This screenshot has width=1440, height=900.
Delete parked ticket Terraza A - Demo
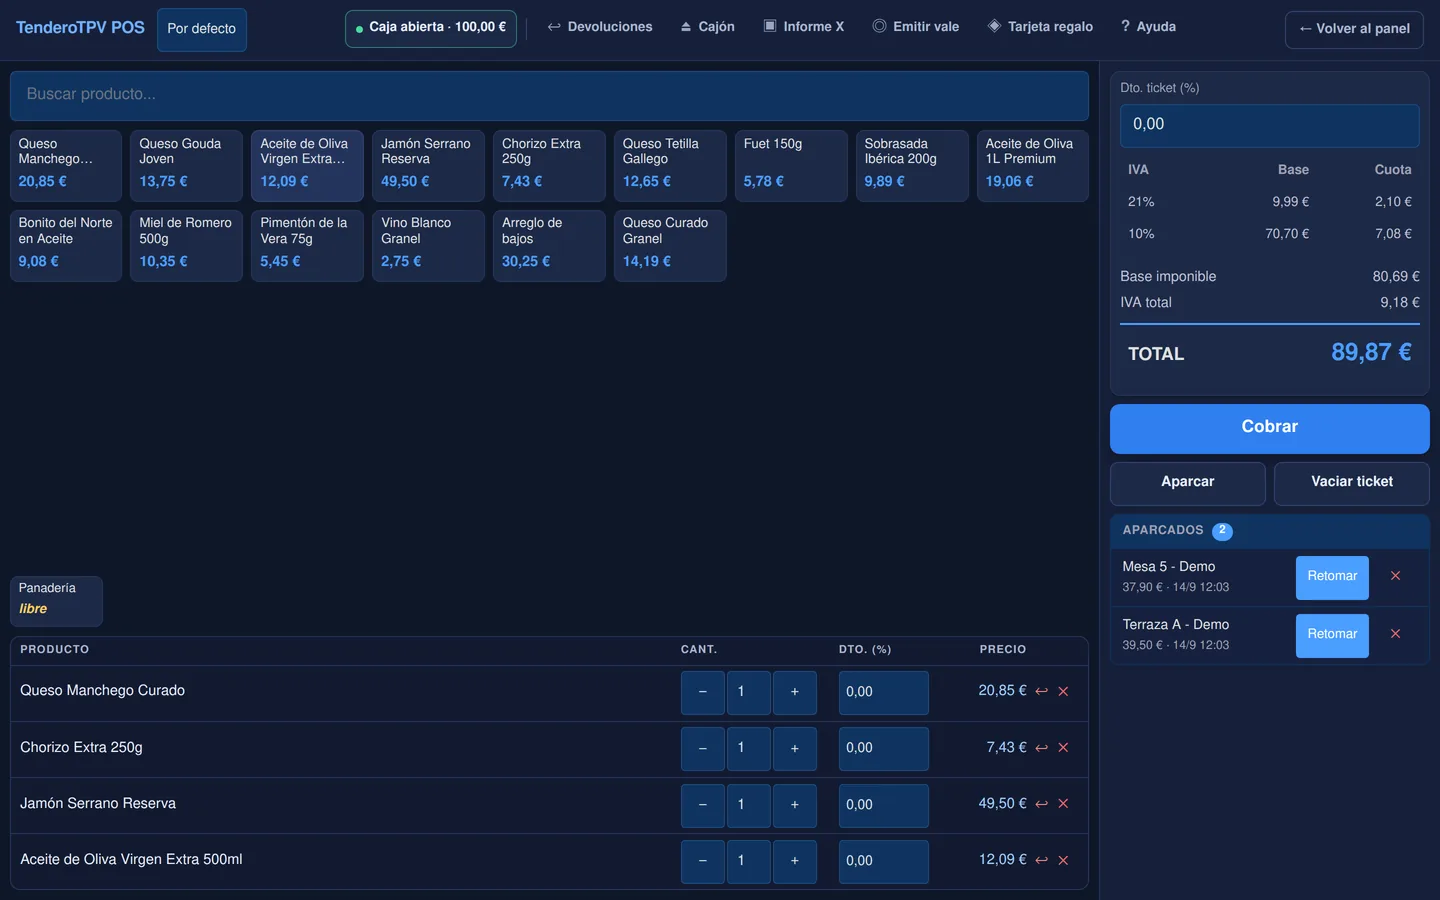point(1395,634)
